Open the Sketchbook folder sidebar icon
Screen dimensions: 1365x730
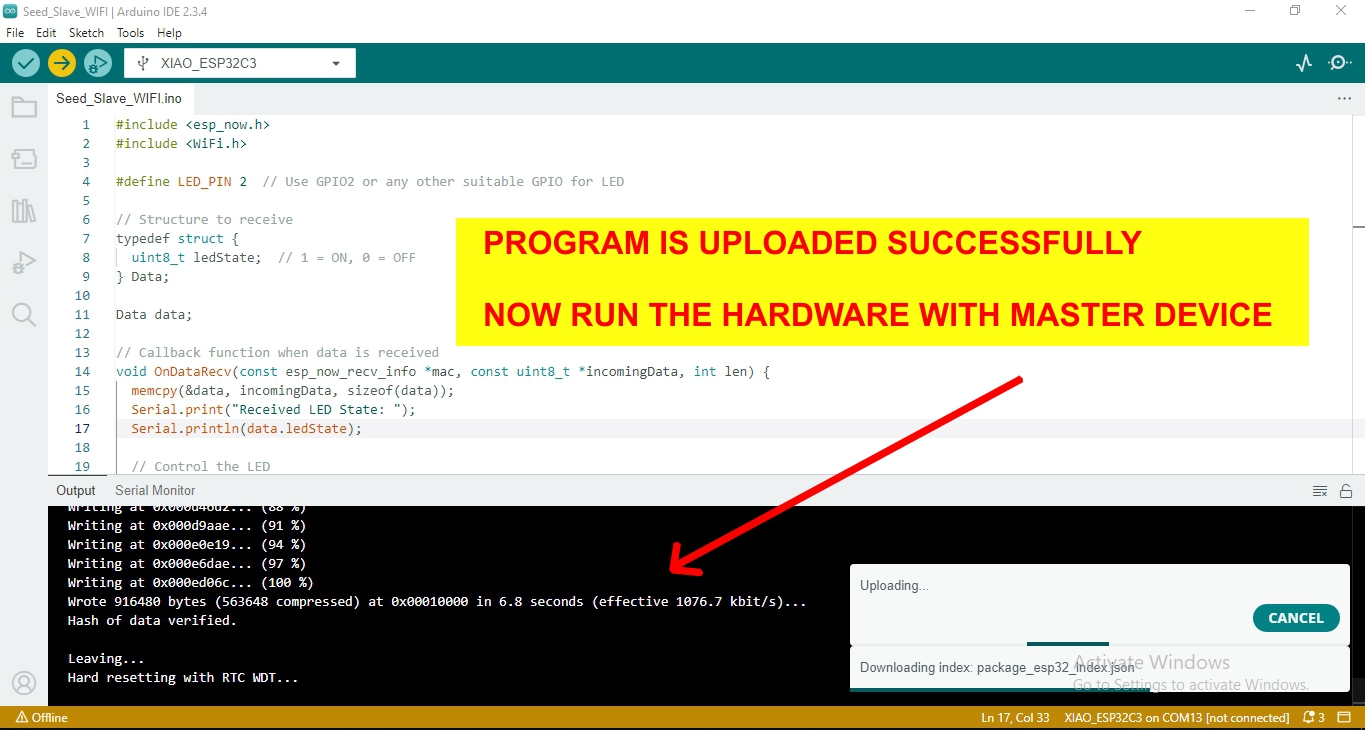[x=24, y=107]
